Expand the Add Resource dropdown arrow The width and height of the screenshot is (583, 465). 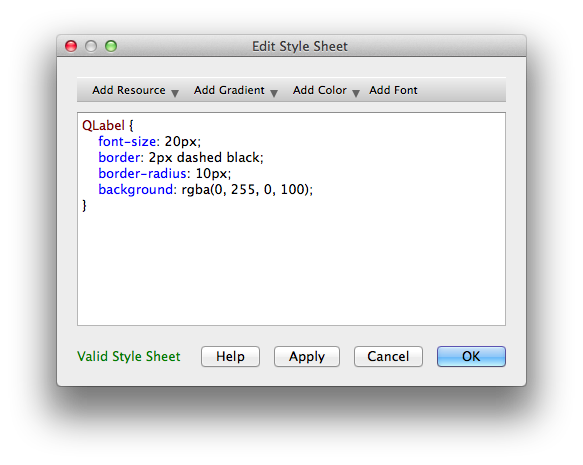175,93
